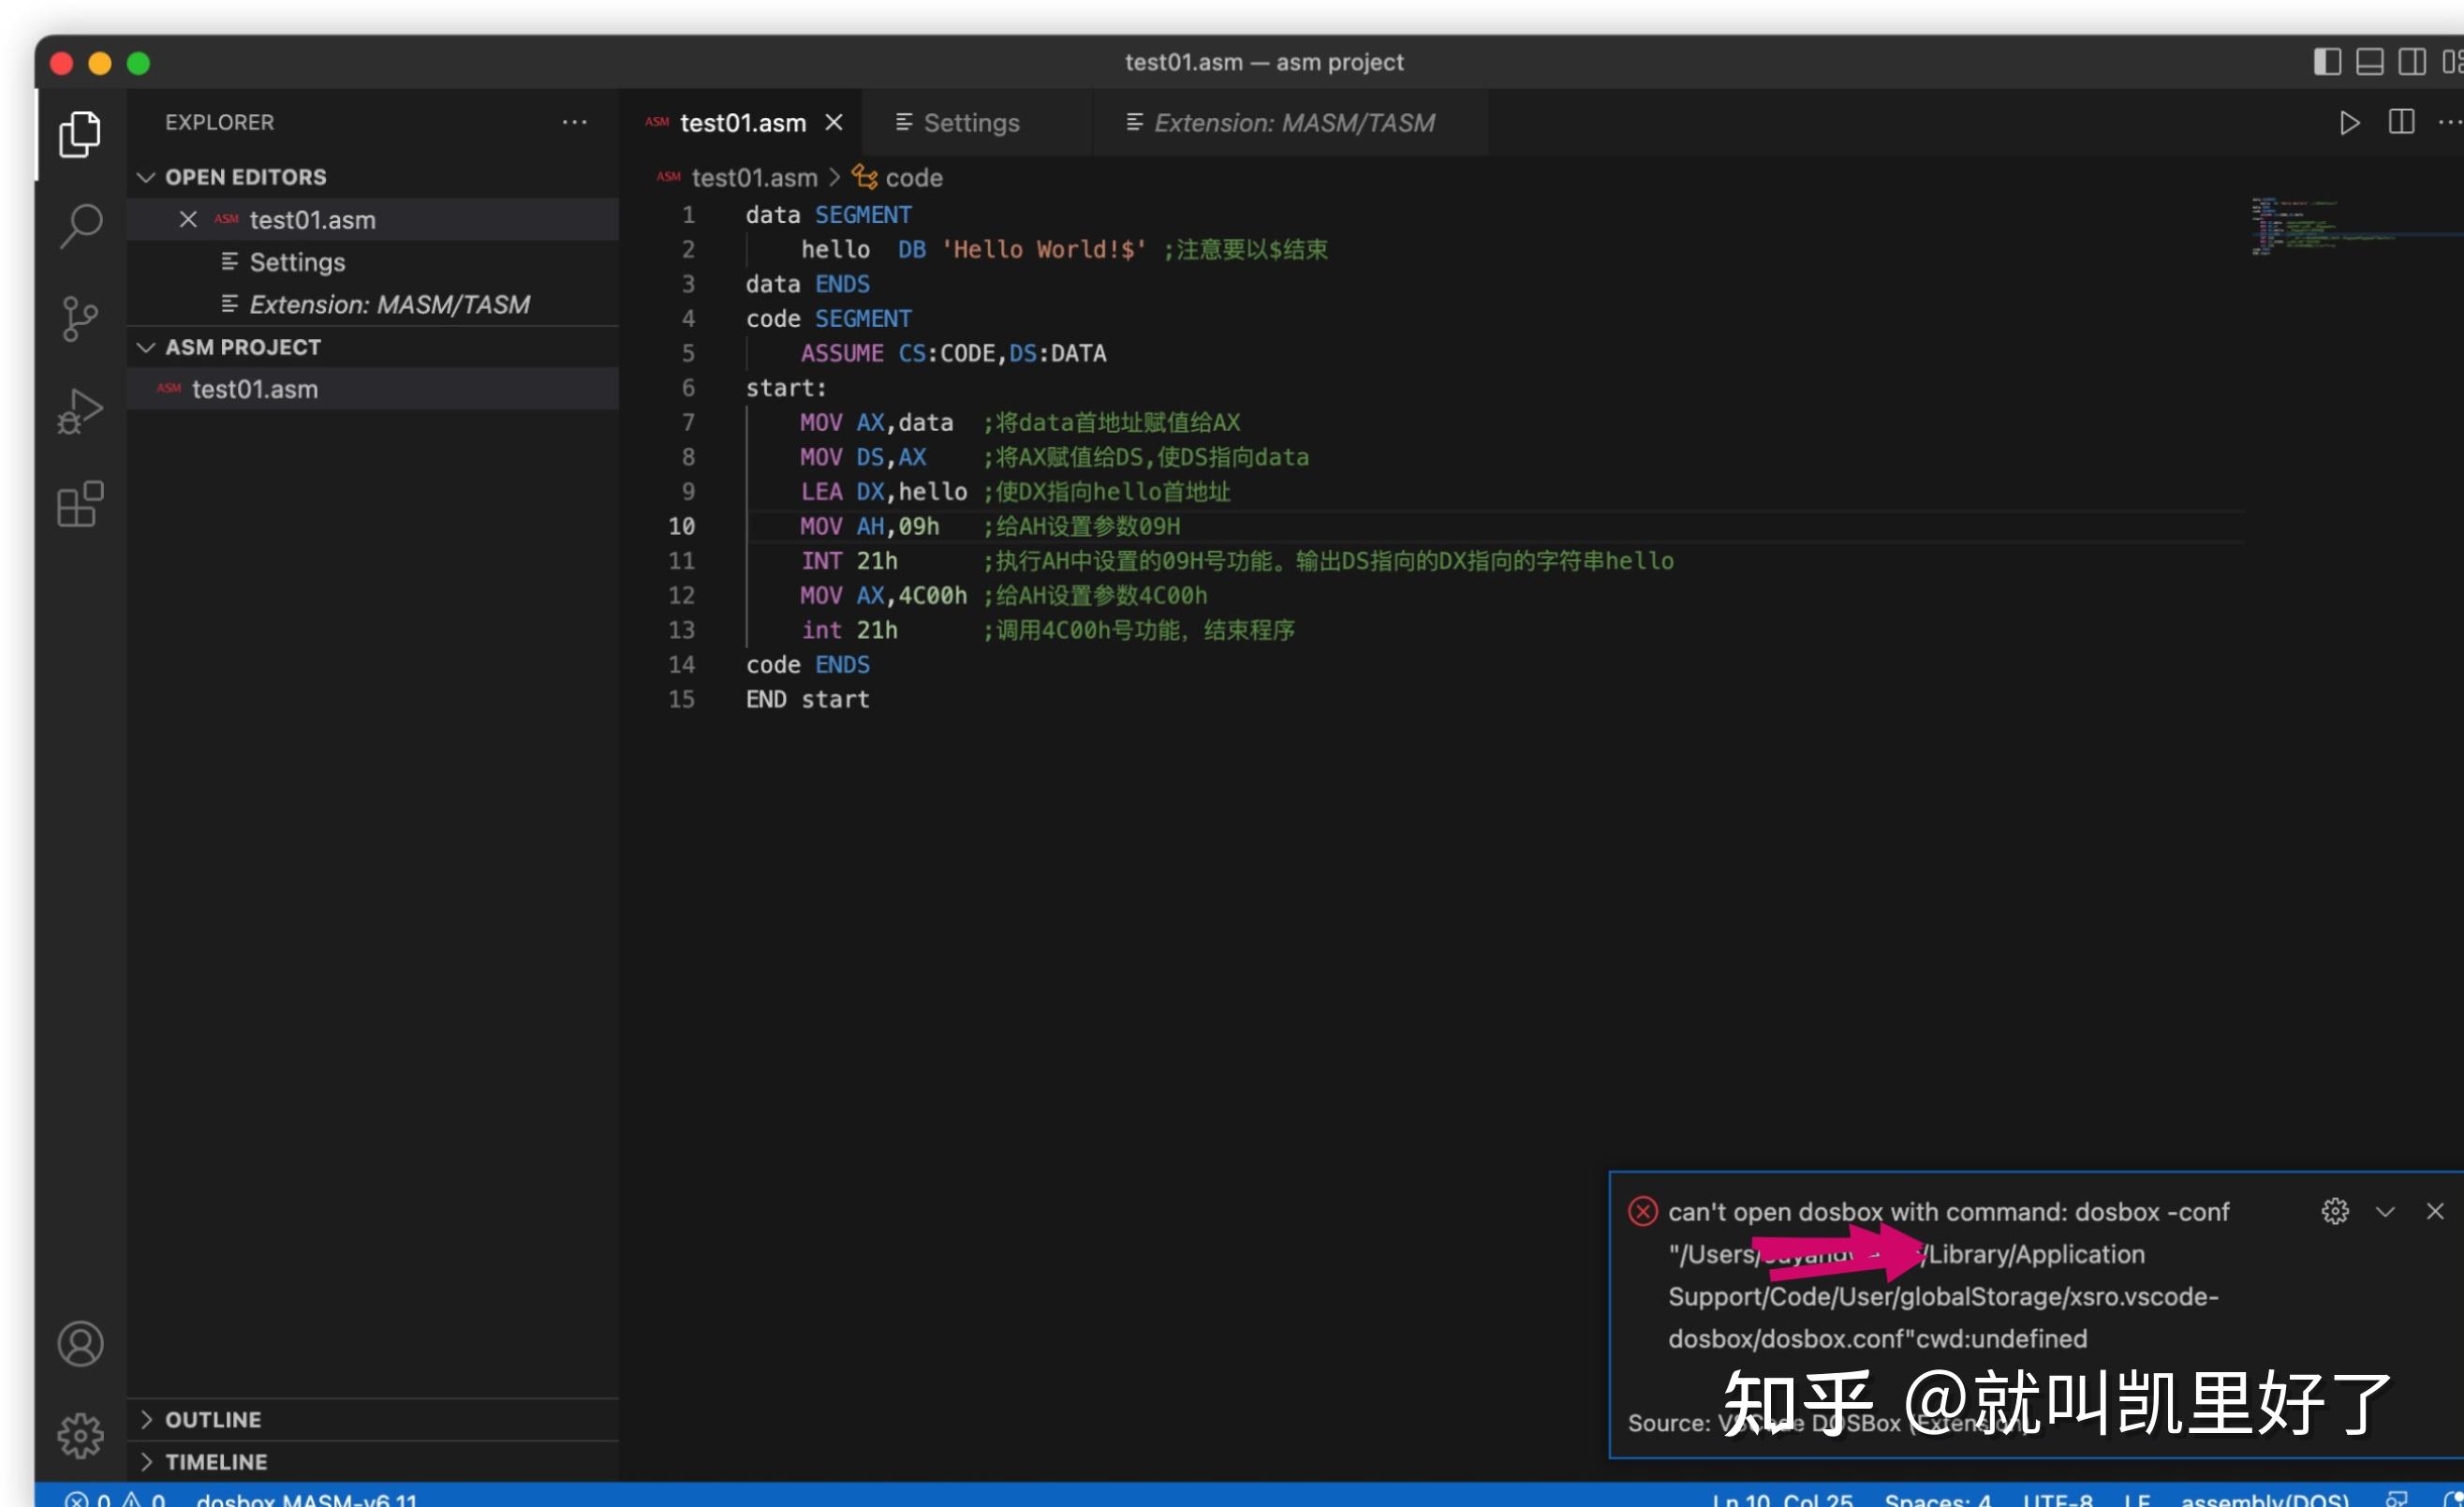Viewport: 2464px width, 1507px height.
Task: Click 'UTF-8' encoding status item
Action: [2057, 1499]
